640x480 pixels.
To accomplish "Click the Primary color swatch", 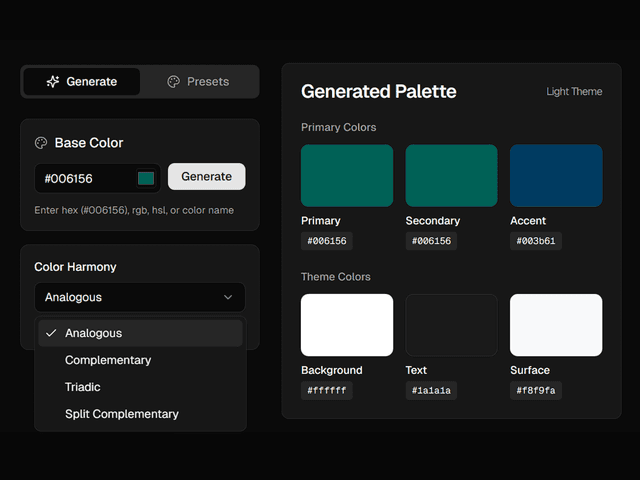I will coord(347,176).
